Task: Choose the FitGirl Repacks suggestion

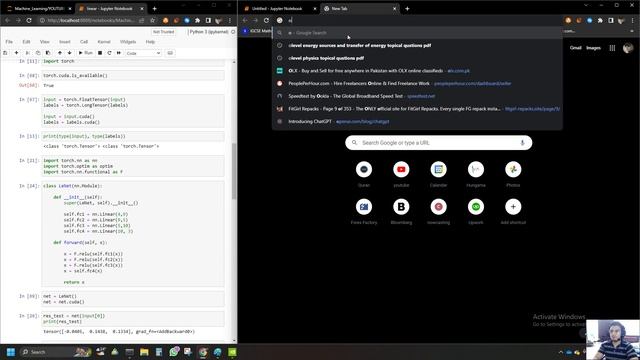Action: pyautogui.click(x=417, y=109)
